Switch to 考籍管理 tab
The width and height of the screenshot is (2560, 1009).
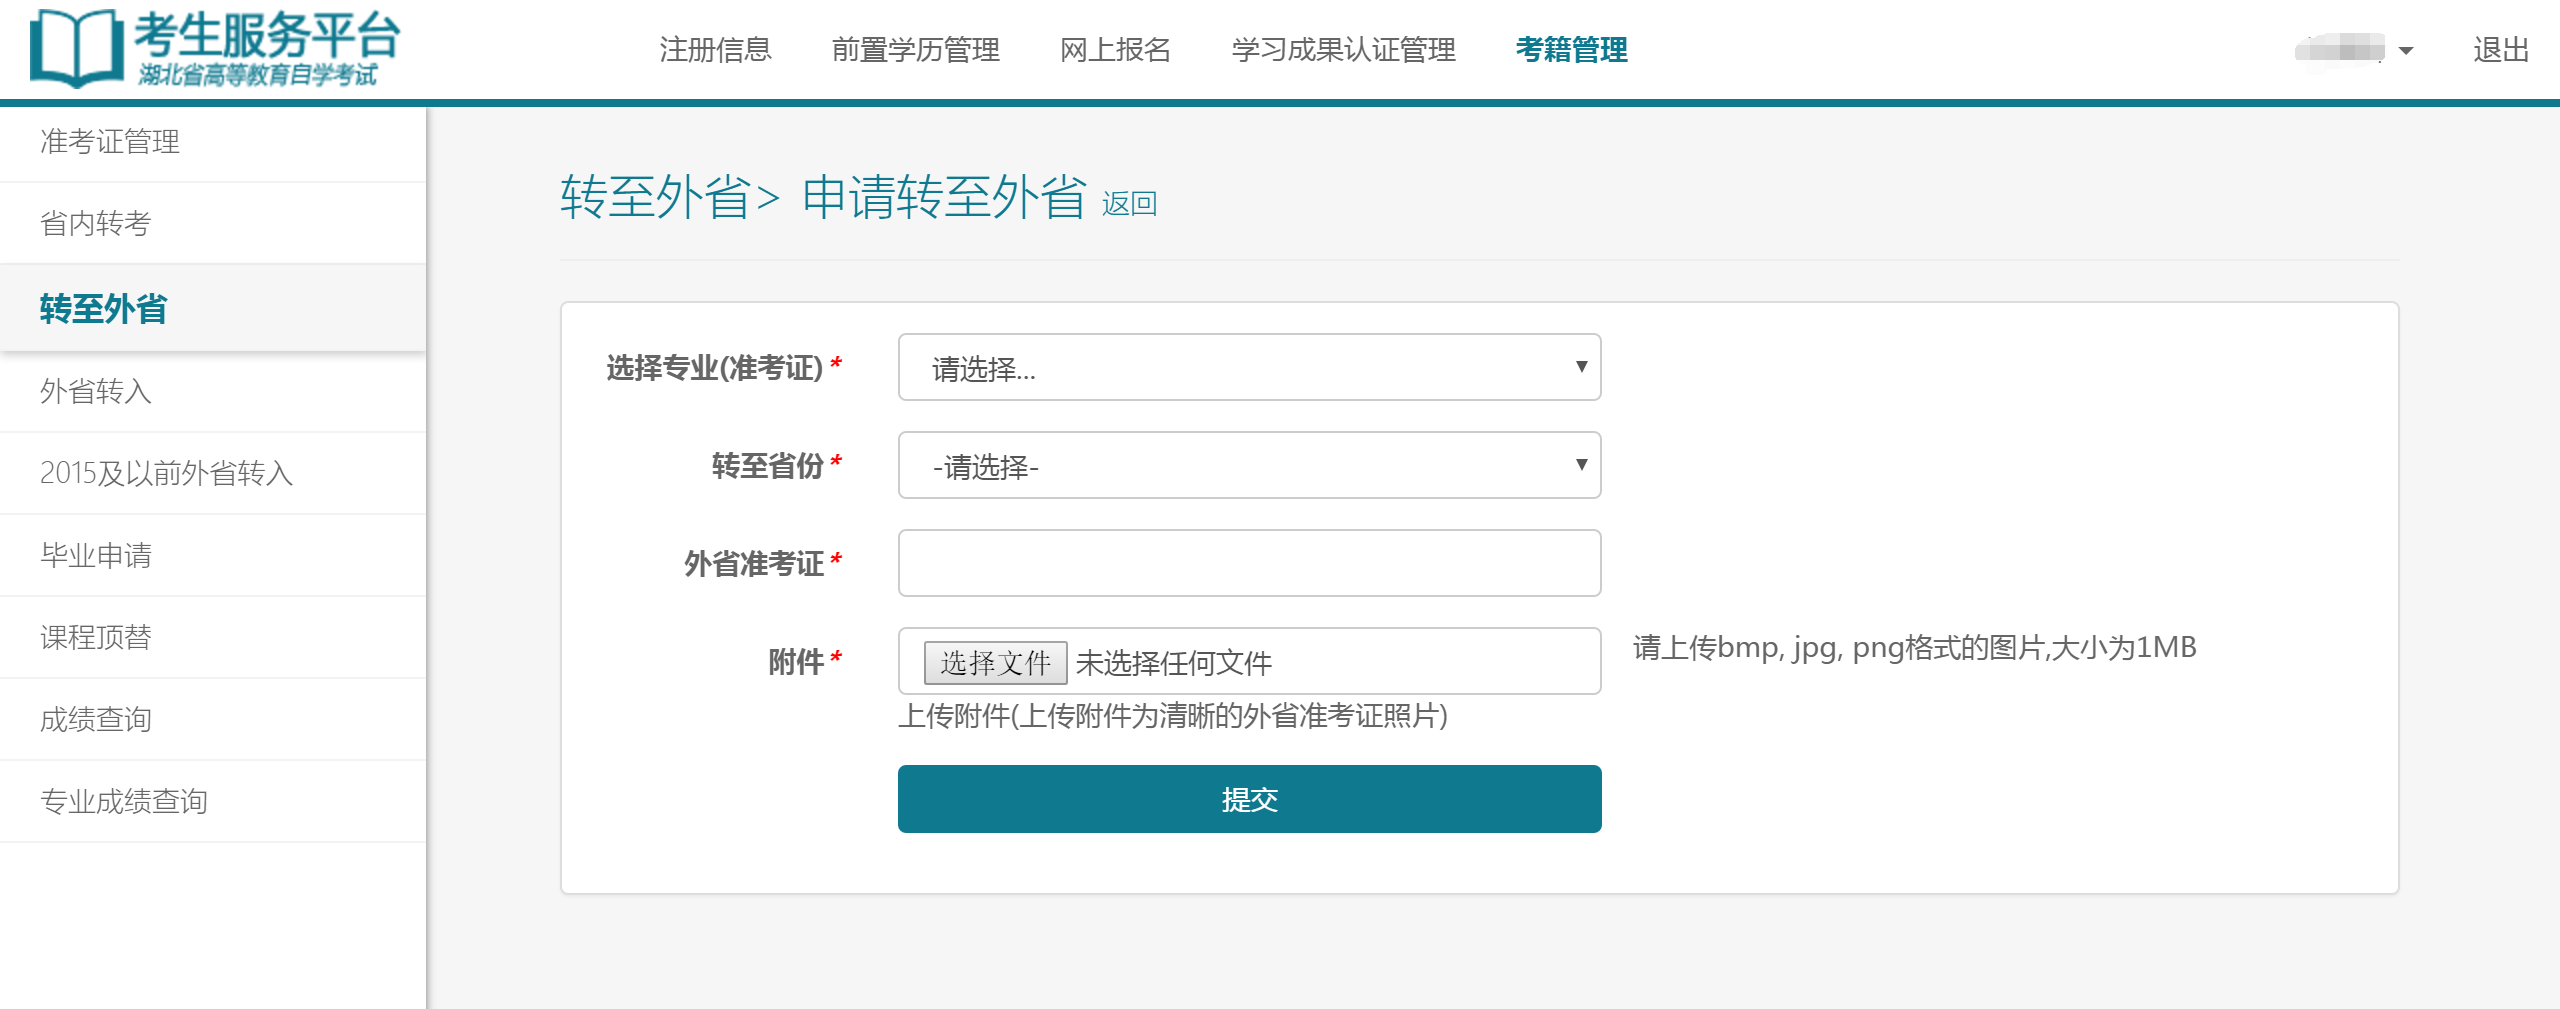(1571, 50)
